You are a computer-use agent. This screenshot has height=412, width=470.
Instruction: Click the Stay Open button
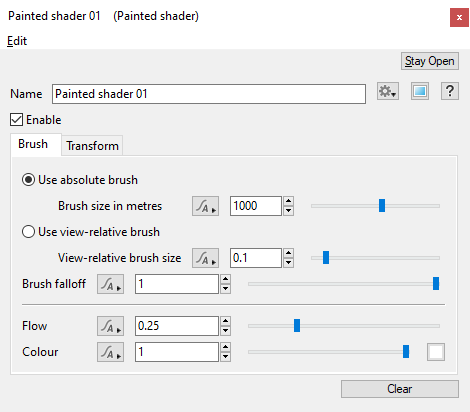pos(430,61)
